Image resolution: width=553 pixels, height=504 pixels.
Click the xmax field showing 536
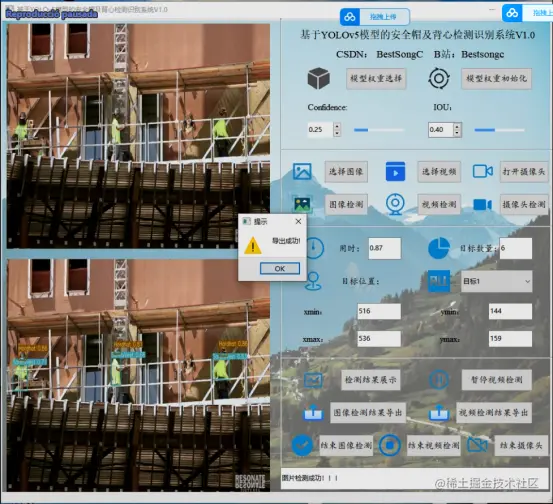click(379, 339)
